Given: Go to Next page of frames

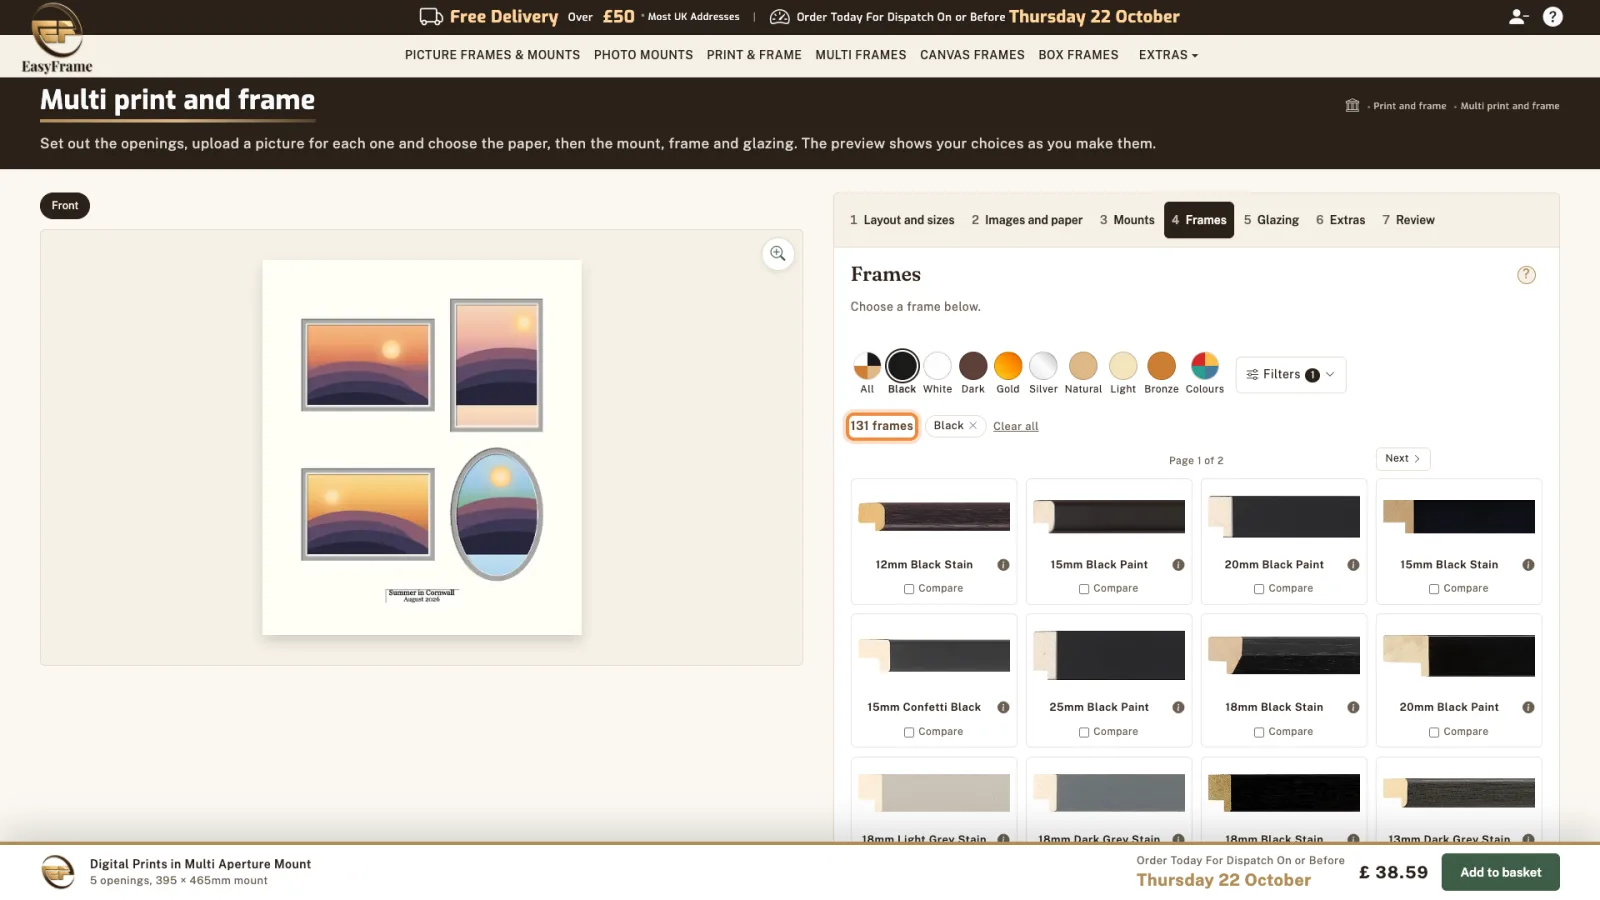Looking at the screenshot, I should [x=1403, y=459].
